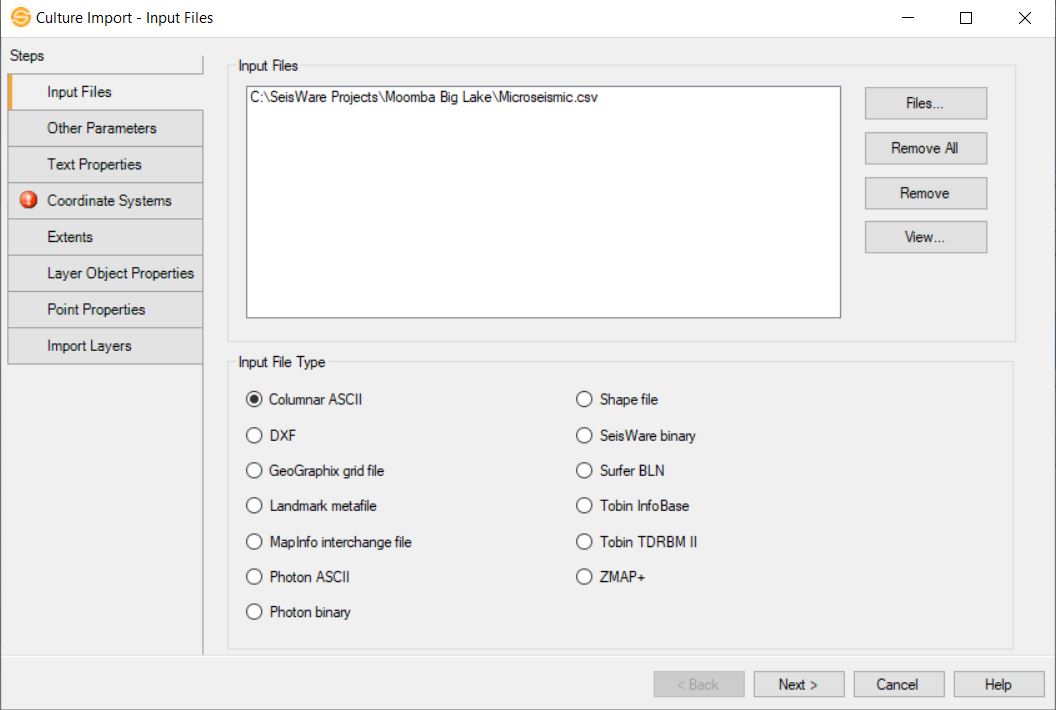Go to the Text Properties step

click(x=94, y=164)
